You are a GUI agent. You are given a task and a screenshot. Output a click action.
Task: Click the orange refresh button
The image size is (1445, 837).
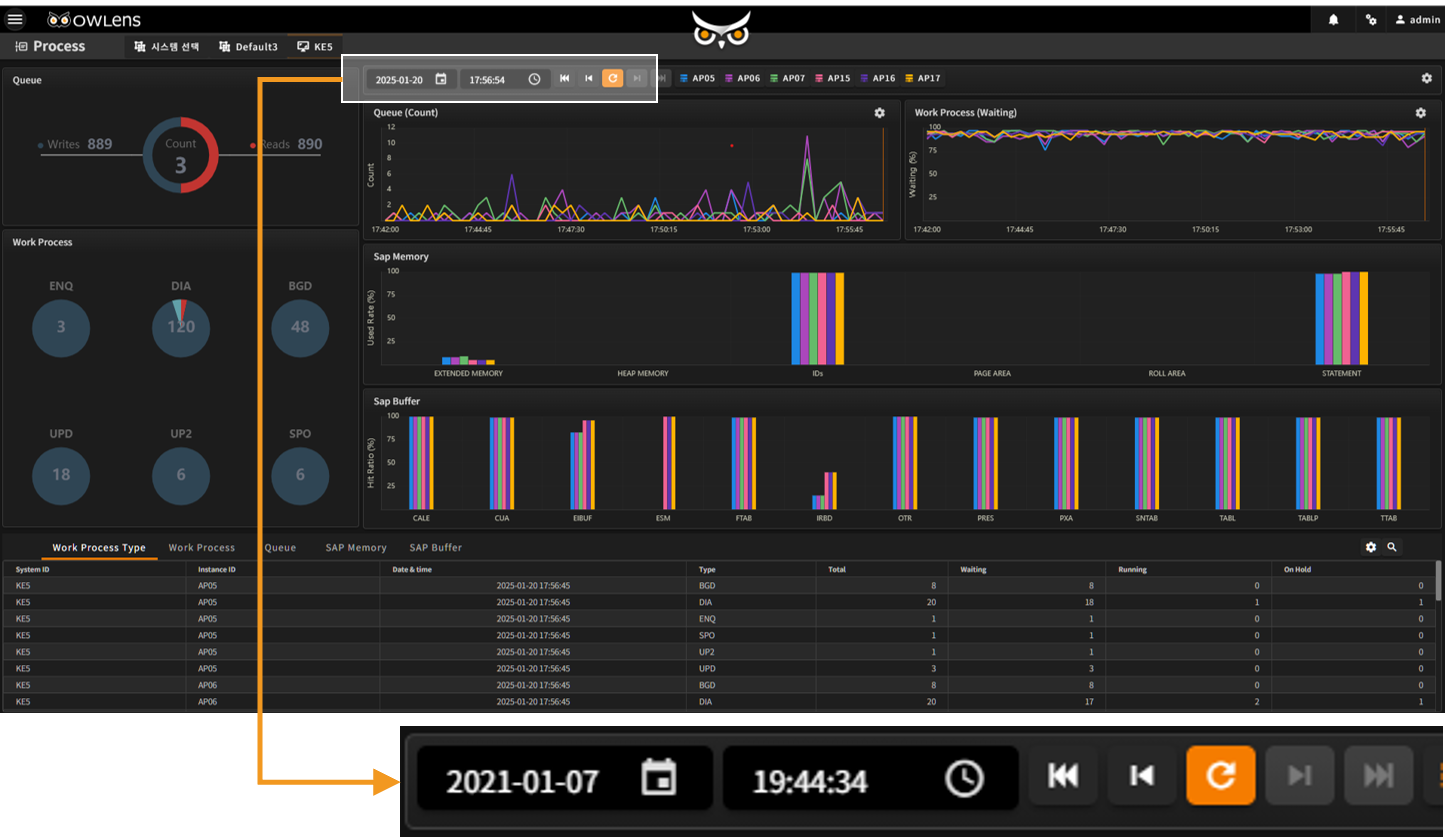(x=612, y=78)
